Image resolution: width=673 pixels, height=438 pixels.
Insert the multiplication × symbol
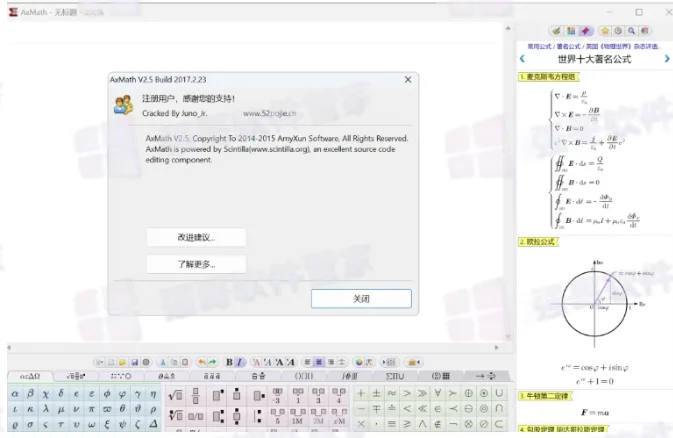point(361,424)
